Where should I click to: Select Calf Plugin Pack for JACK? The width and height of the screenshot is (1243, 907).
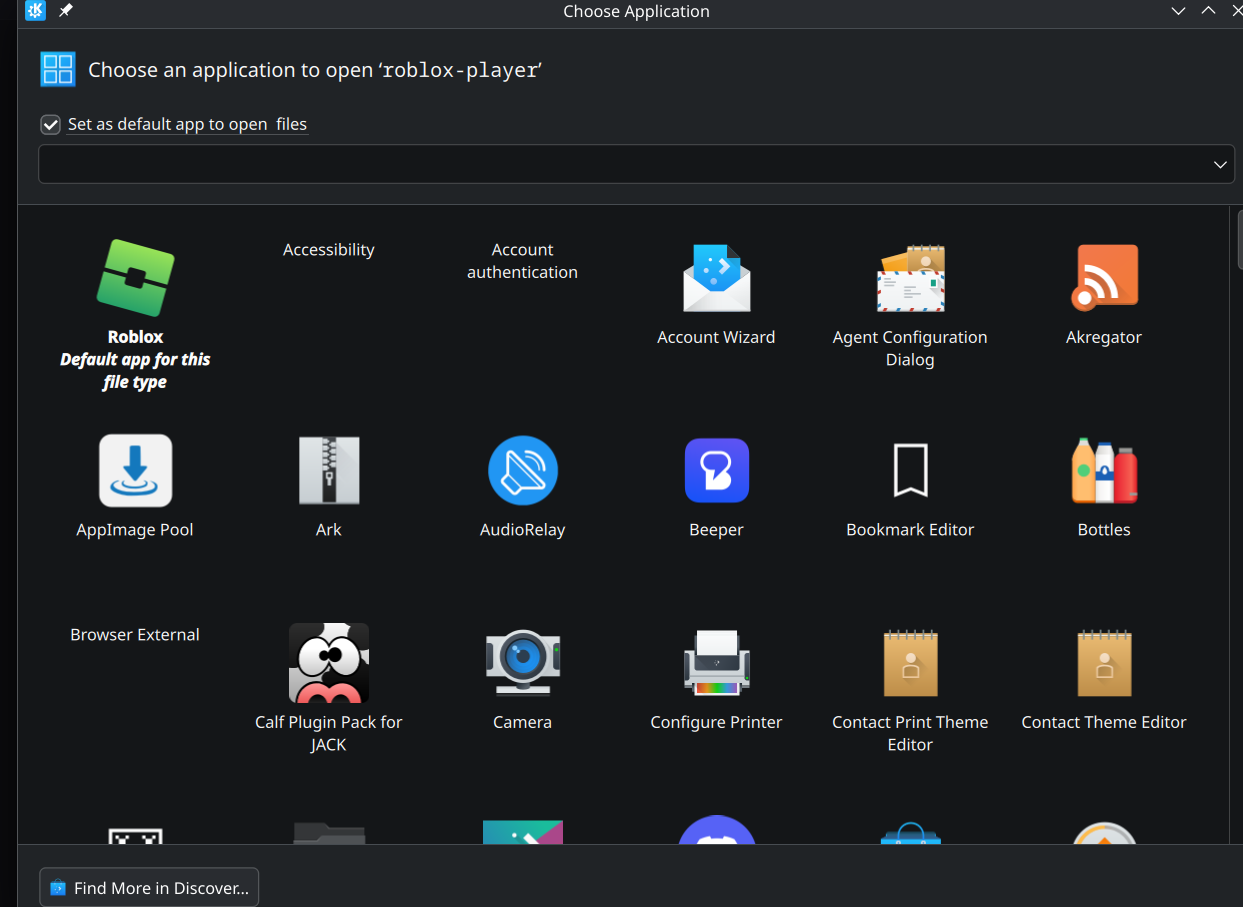pyautogui.click(x=328, y=663)
